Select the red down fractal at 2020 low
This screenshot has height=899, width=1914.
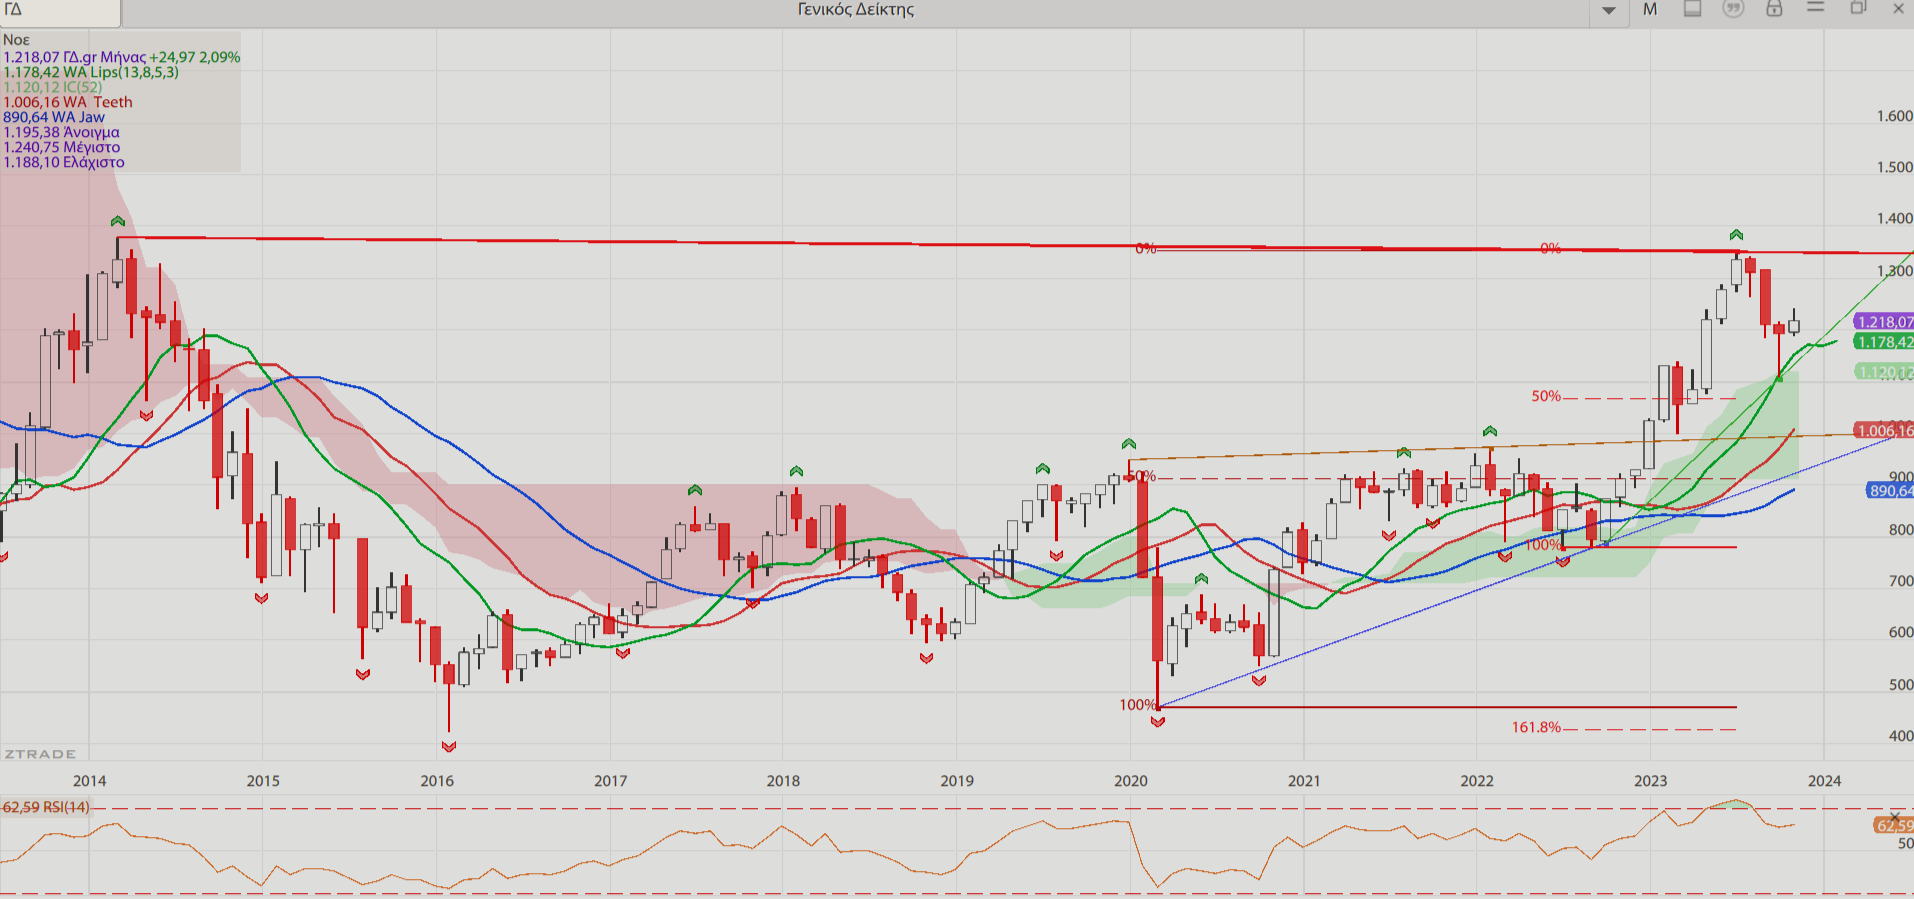click(x=1158, y=722)
